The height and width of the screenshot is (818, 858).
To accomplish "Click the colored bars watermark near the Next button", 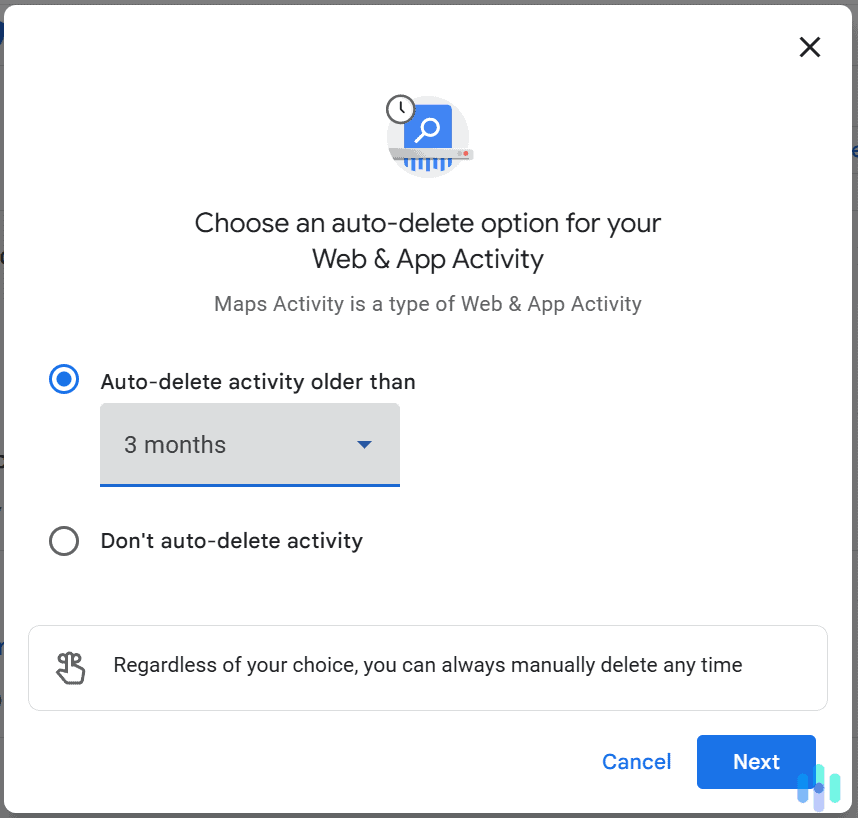I will pos(820,789).
